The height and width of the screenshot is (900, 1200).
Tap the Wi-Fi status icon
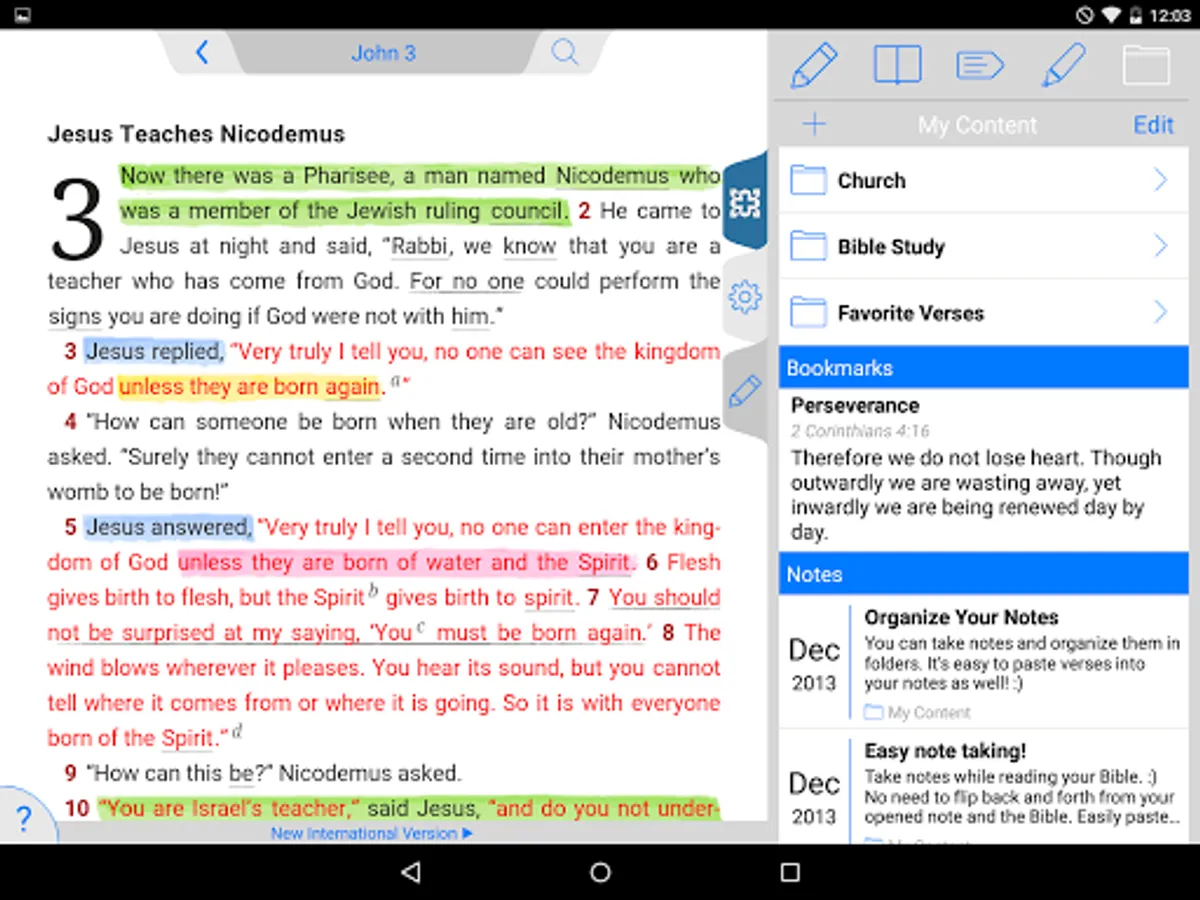pyautogui.click(x=1112, y=15)
